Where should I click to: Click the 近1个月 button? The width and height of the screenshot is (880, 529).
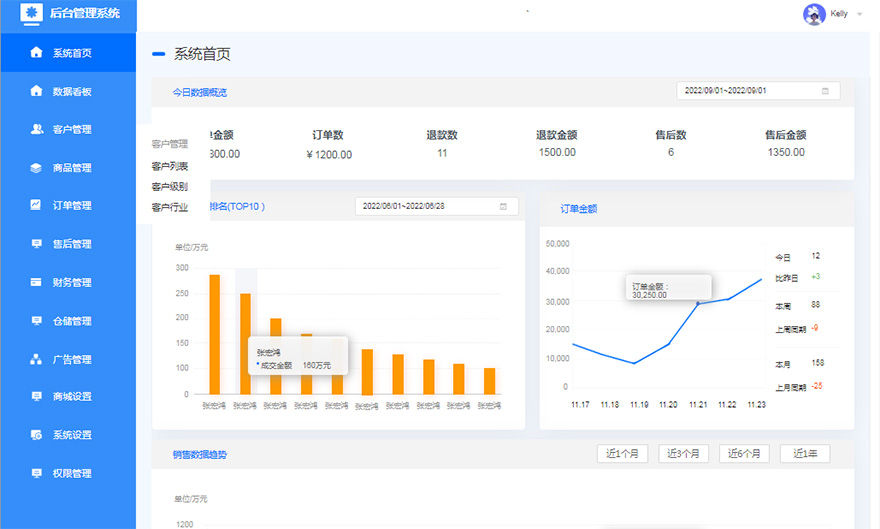pos(625,454)
